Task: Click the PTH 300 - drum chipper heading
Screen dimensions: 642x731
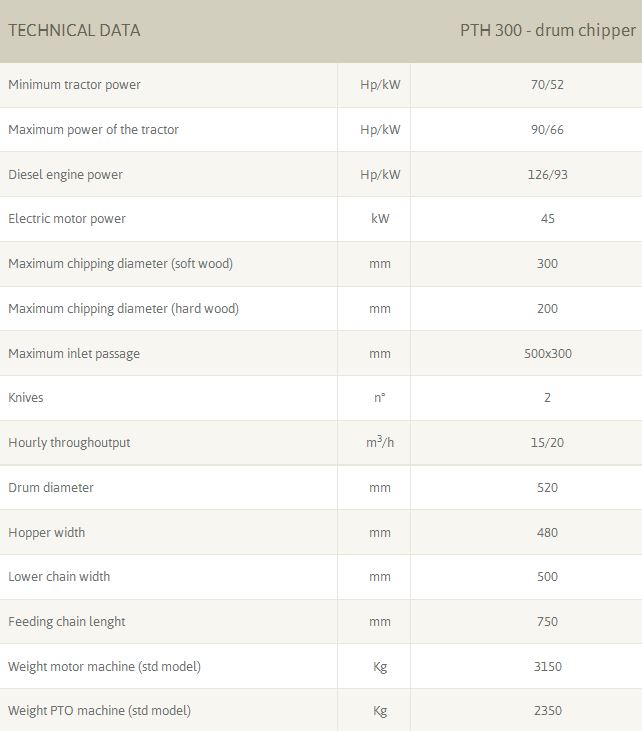Action: (547, 30)
